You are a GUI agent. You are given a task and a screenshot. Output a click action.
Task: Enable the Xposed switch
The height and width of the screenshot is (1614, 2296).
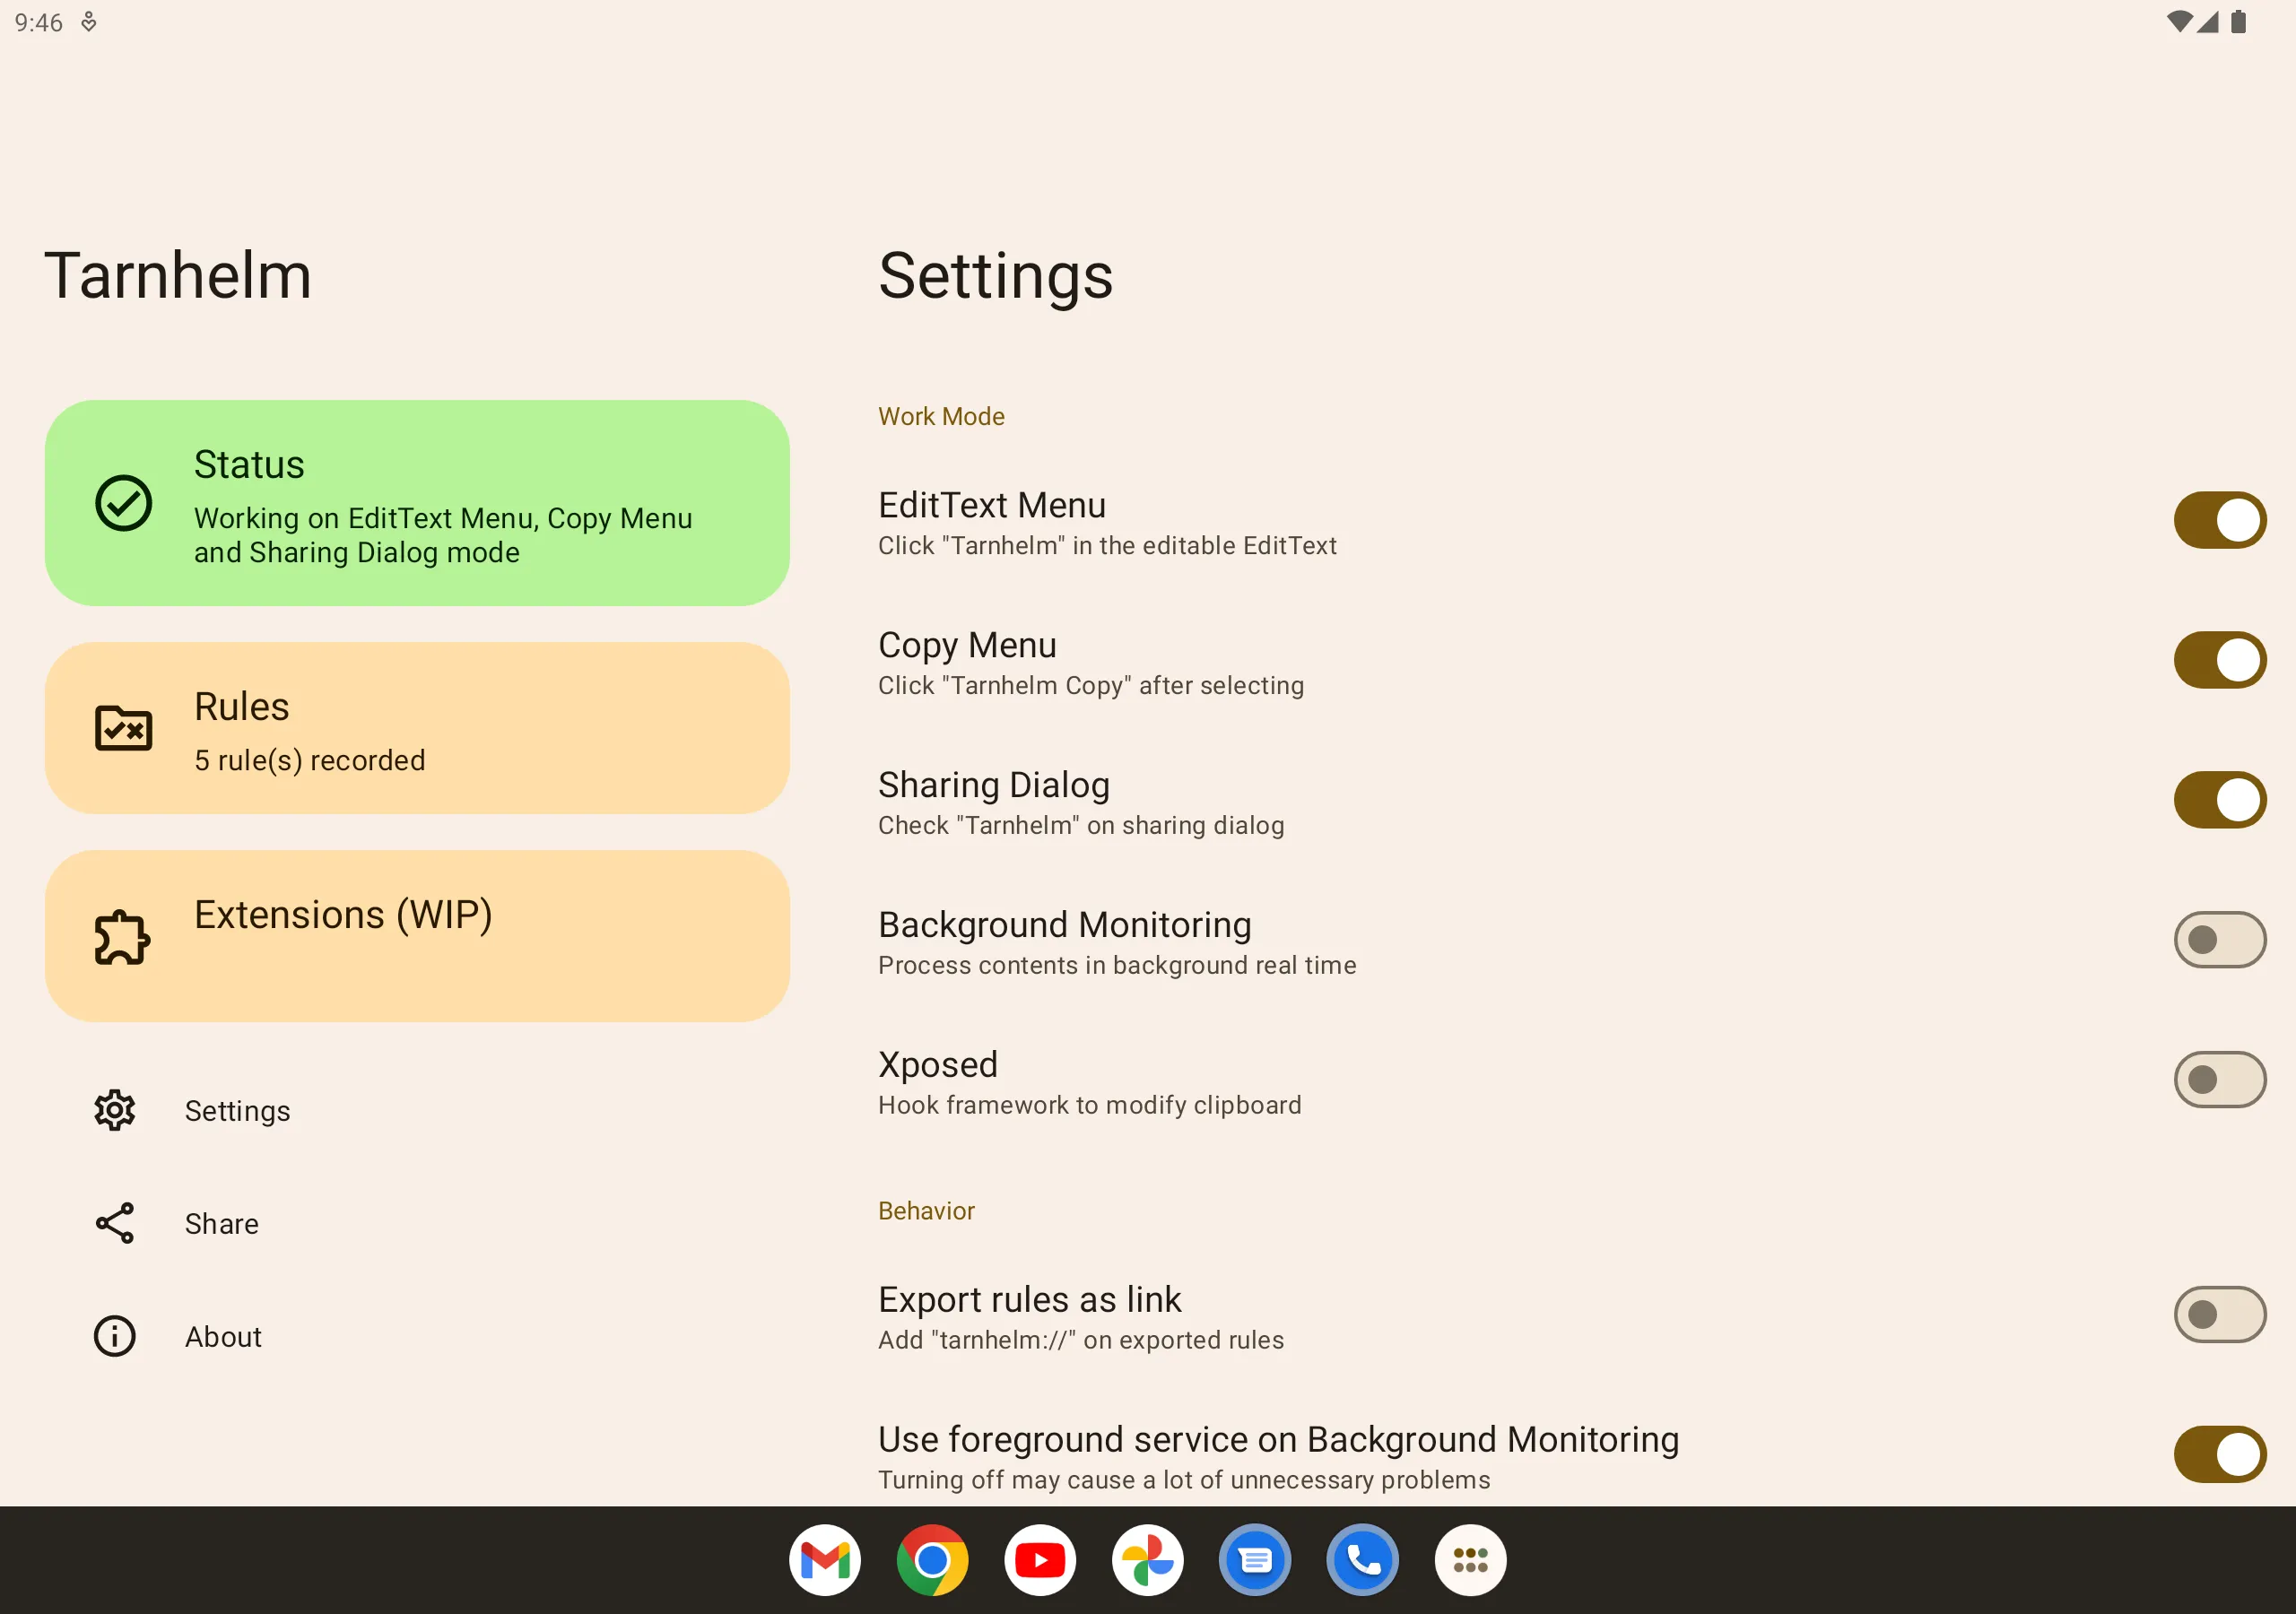(x=2219, y=1080)
